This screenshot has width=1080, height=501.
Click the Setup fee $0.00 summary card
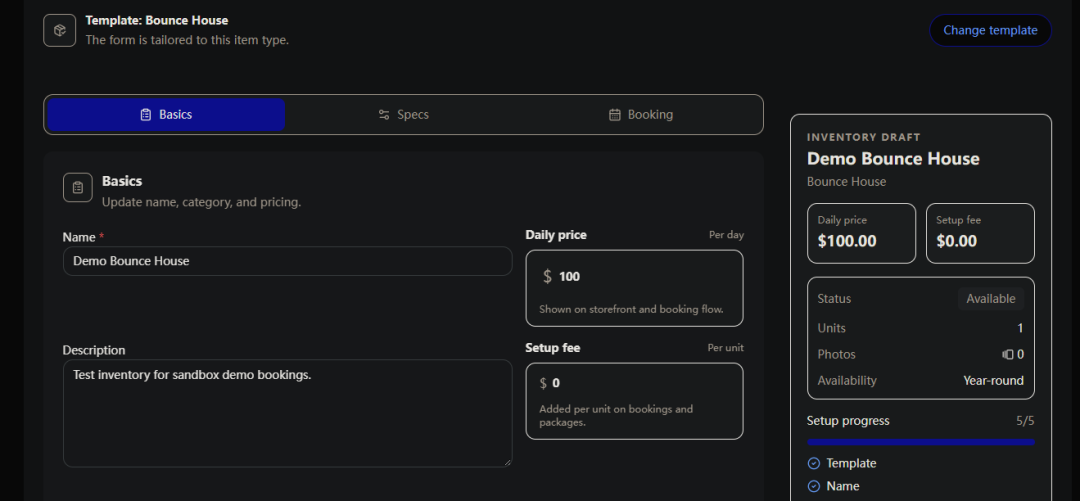pos(980,233)
